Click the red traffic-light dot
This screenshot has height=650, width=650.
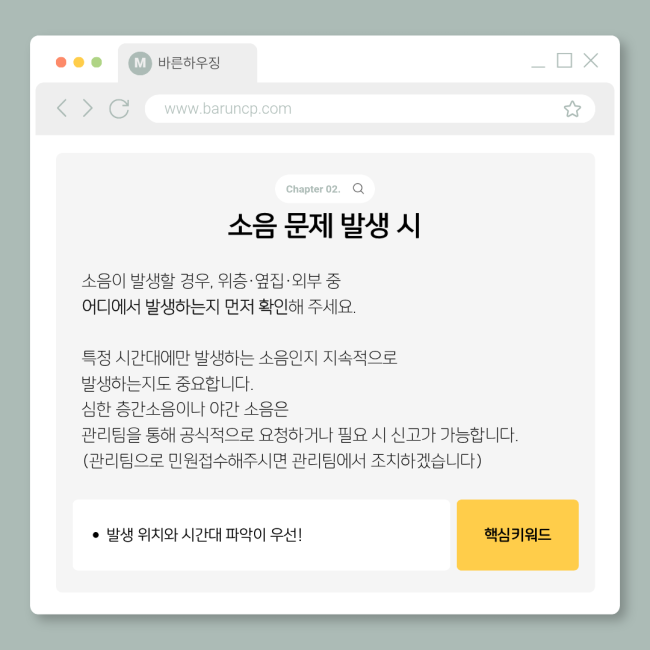point(61,62)
